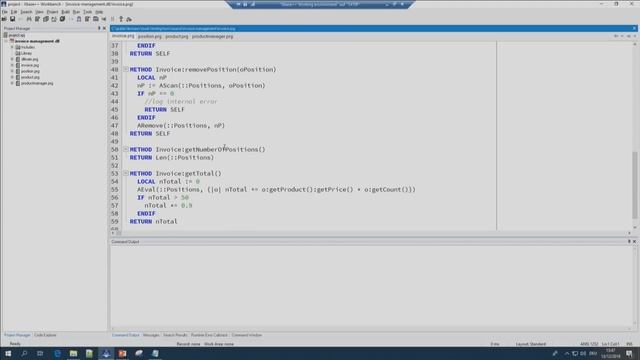
Task: Select the Library item in project tree
Action: (x=26, y=53)
